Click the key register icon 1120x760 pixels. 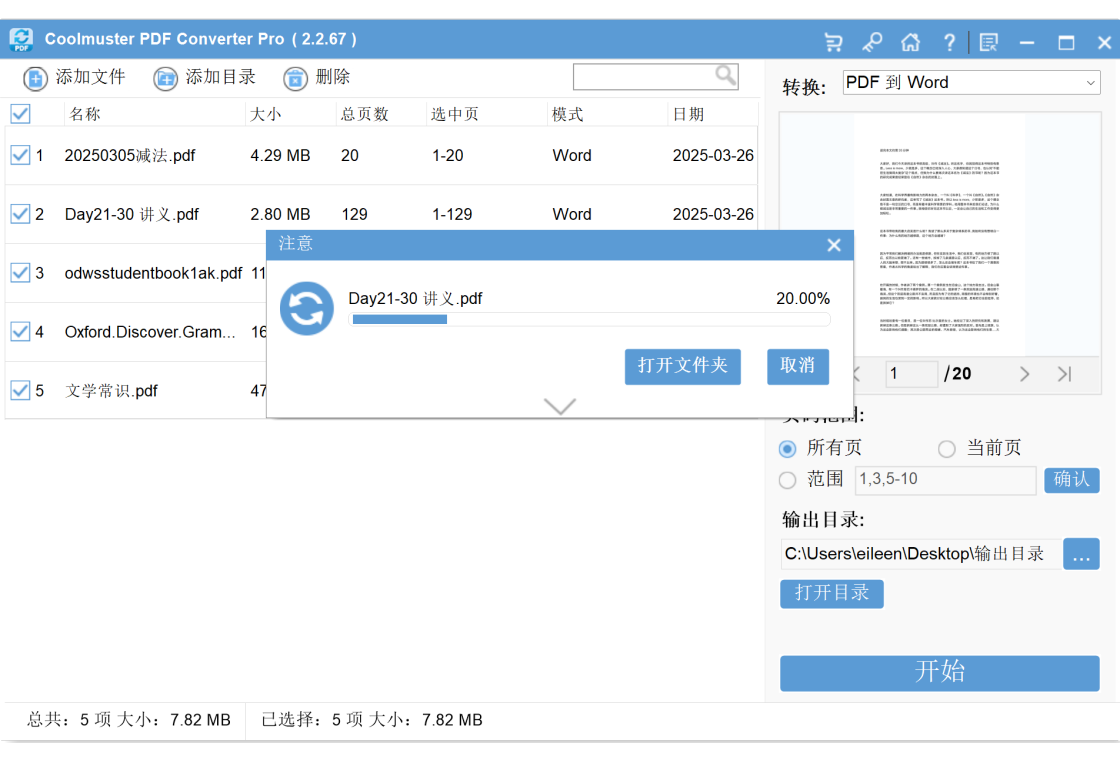click(x=872, y=42)
